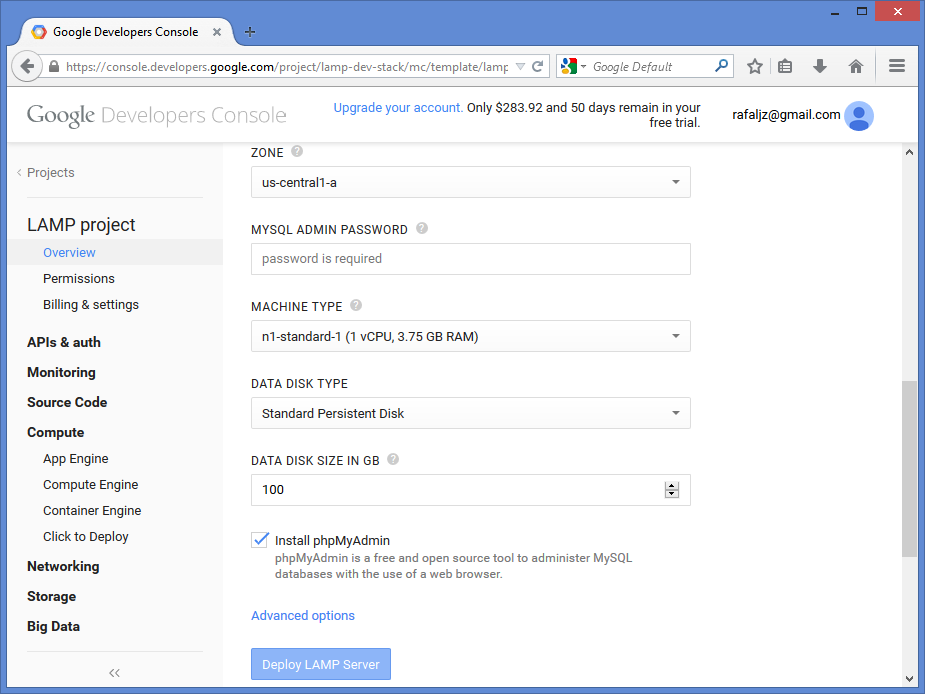Select the Google Developers Console browser tab
Viewport: 925px width, 694px height.
[x=126, y=32]
